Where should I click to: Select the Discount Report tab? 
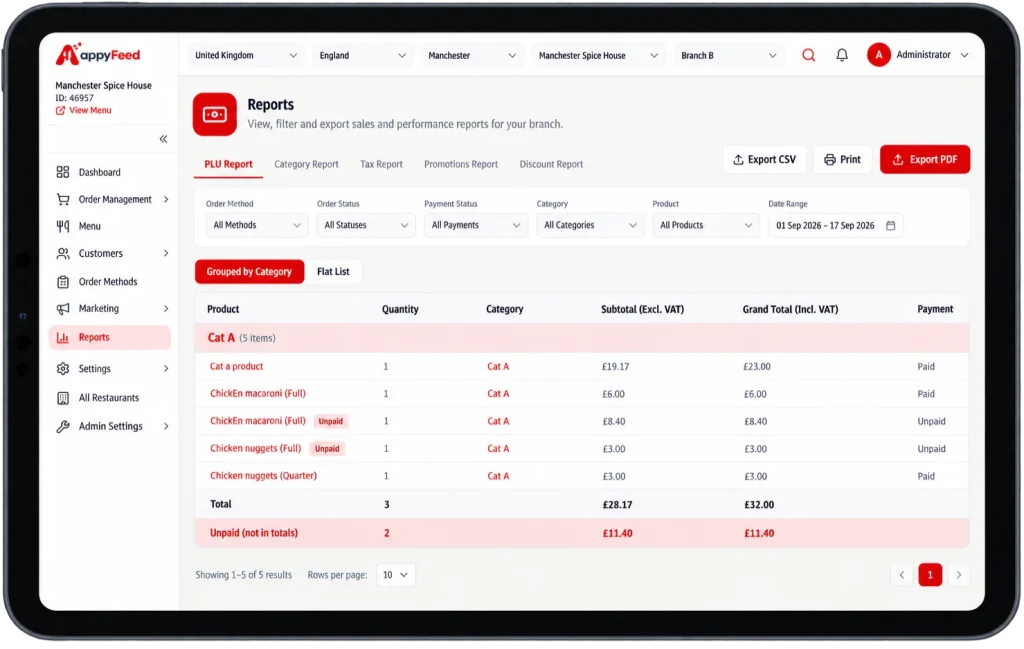point(552,165)
